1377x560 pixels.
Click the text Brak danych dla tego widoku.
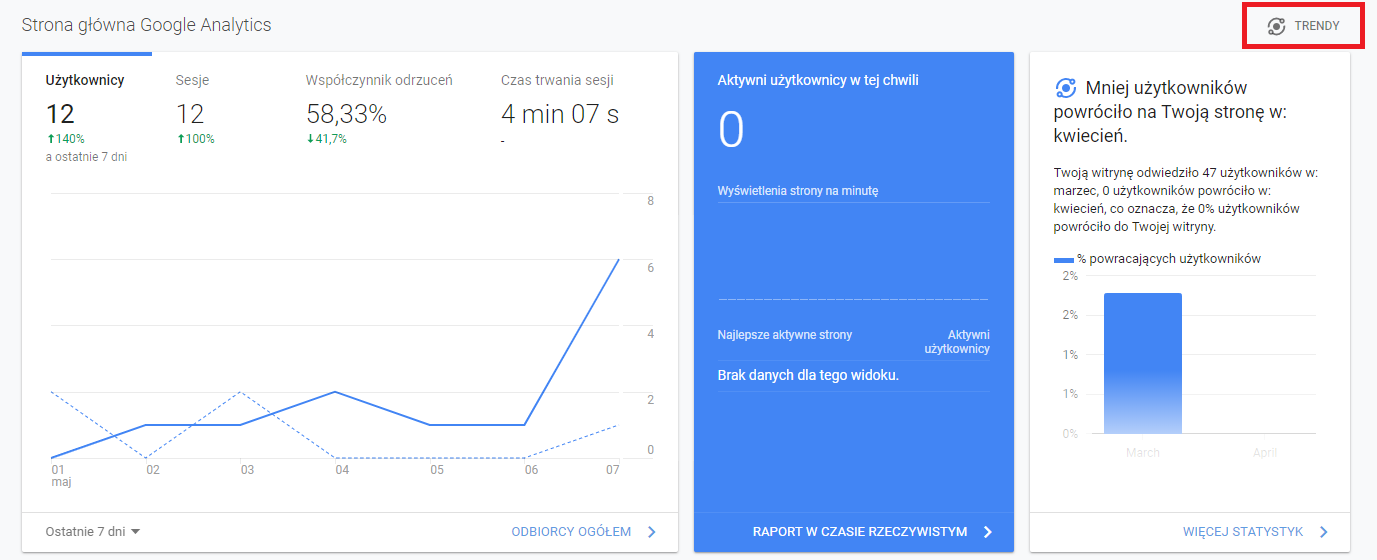(808, 376)
